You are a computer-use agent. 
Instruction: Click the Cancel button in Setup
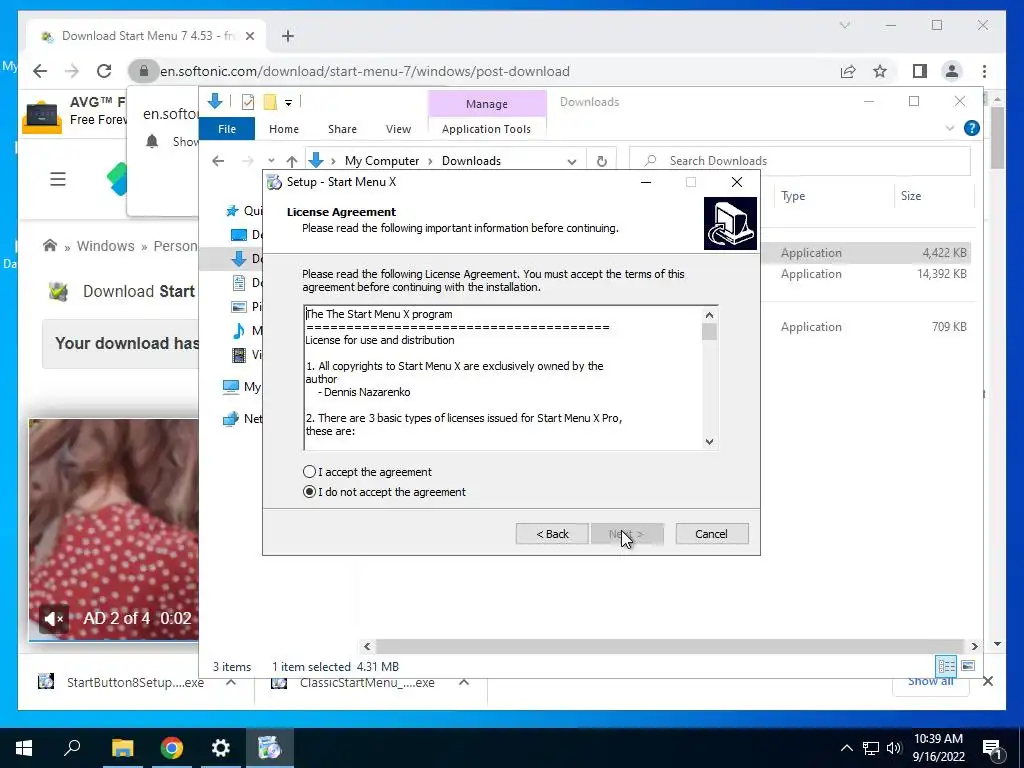(x=711, y=534)
